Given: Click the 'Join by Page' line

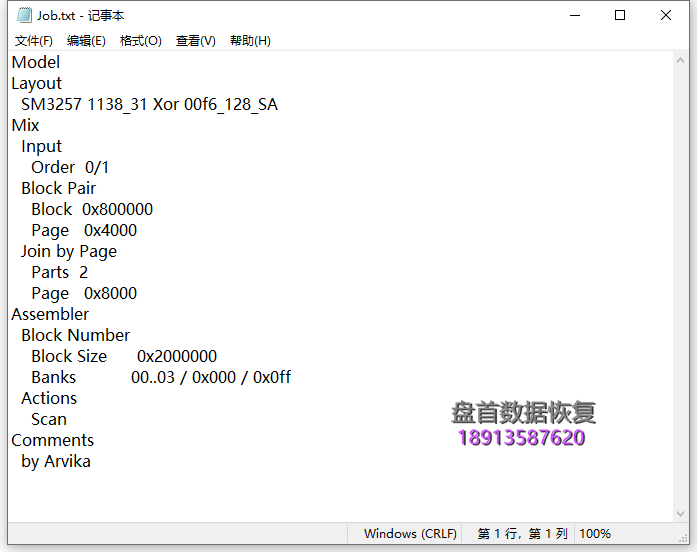Looking at the screenshot, I should 69,252.
